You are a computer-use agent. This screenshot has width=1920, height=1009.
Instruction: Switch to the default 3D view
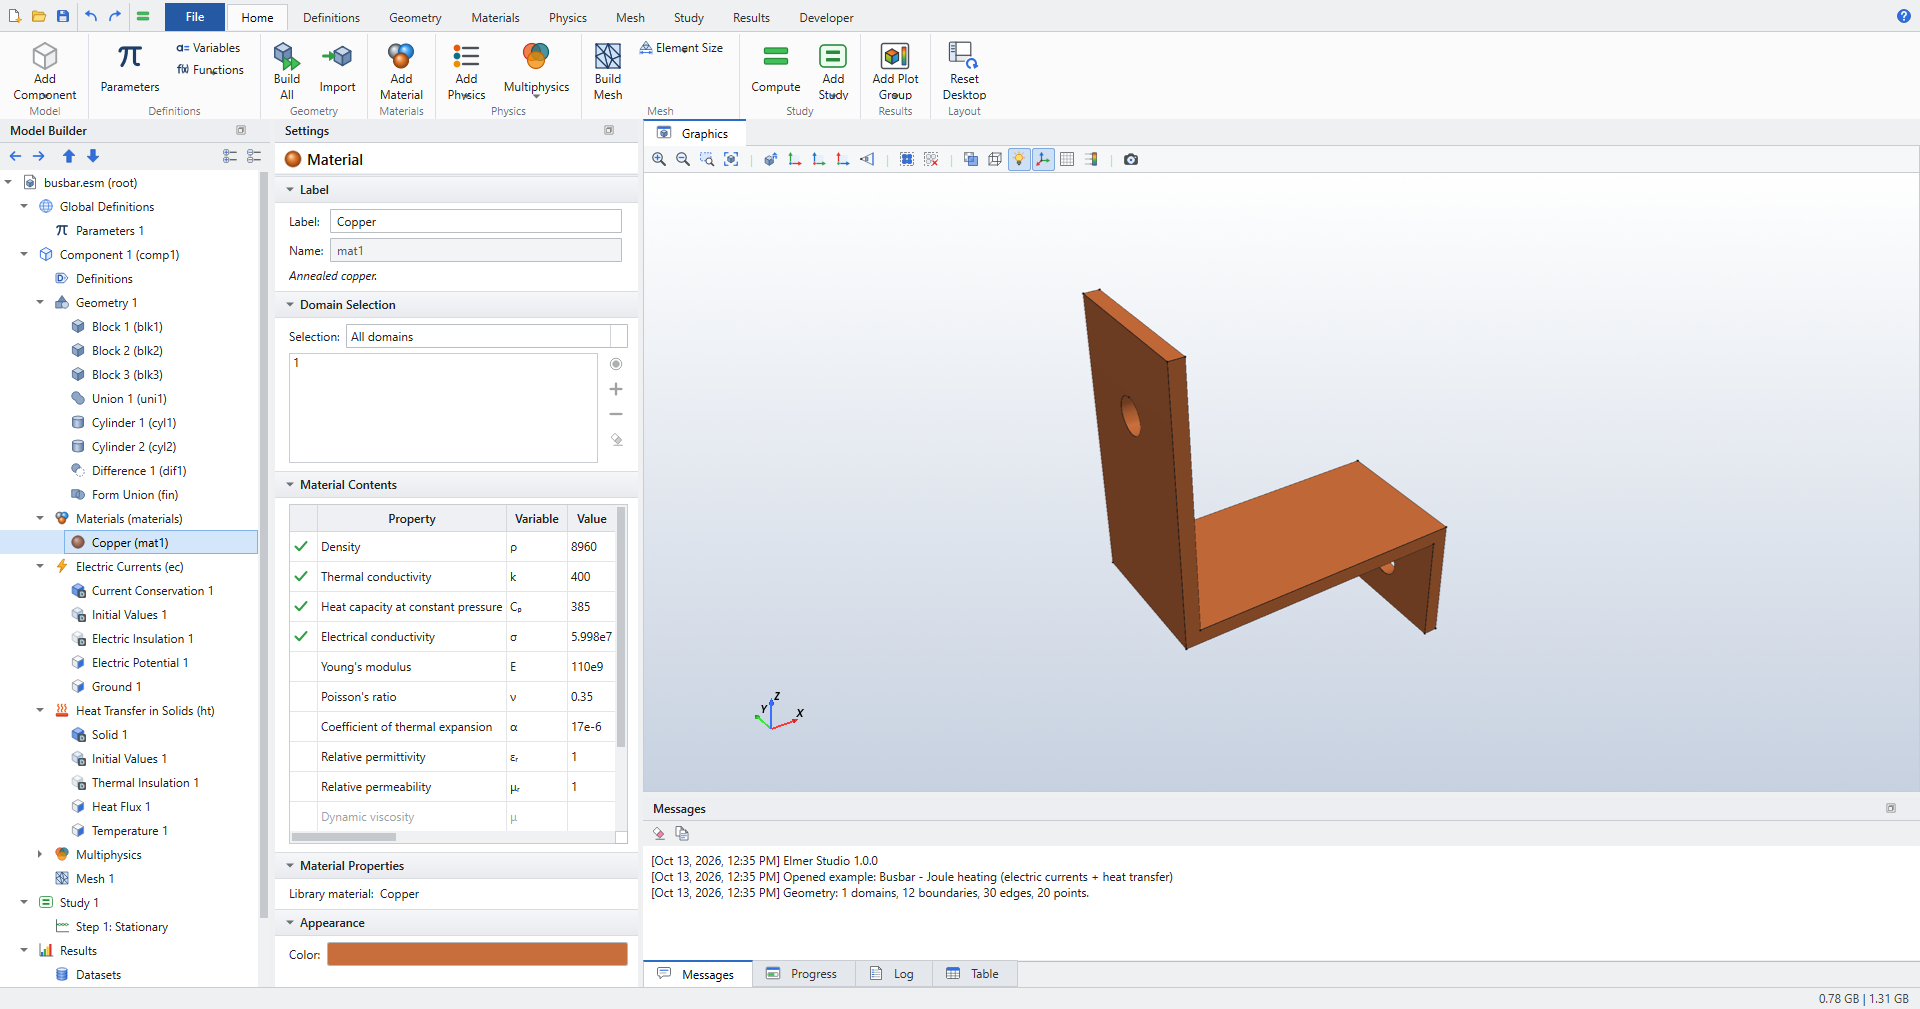771,159
